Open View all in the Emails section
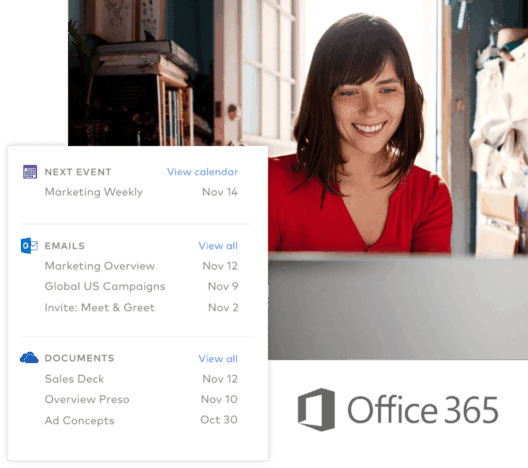Image resolution: width=528 pixels, height=468 pixels. tap(218, 246)
